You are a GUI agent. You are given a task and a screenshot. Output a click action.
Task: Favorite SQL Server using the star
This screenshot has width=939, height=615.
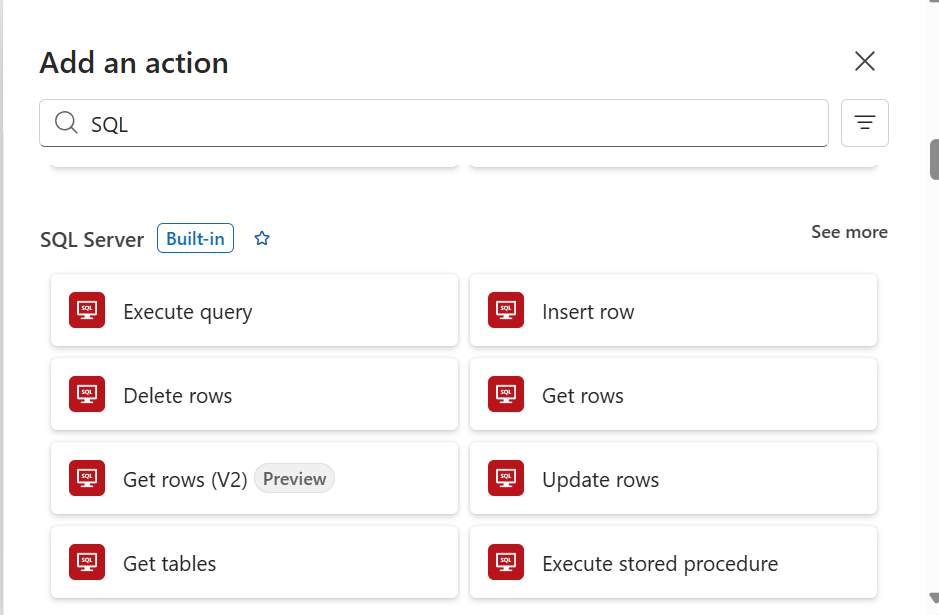(x=262, y=238)
